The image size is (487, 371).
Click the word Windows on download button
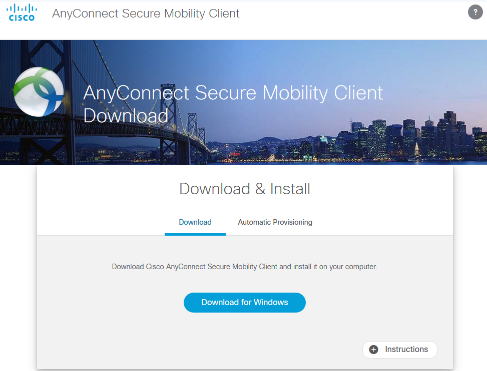click(271, 302)
